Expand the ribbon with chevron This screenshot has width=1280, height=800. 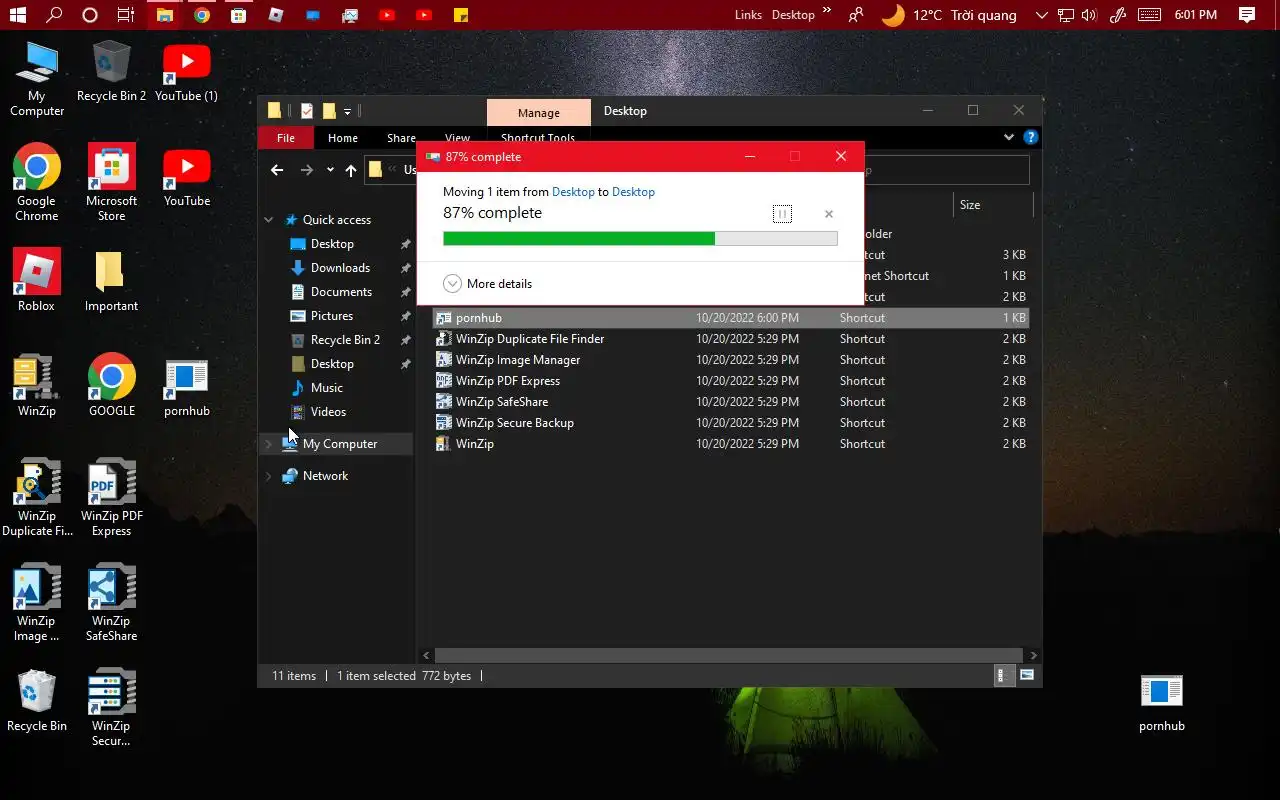[1009, 137]
